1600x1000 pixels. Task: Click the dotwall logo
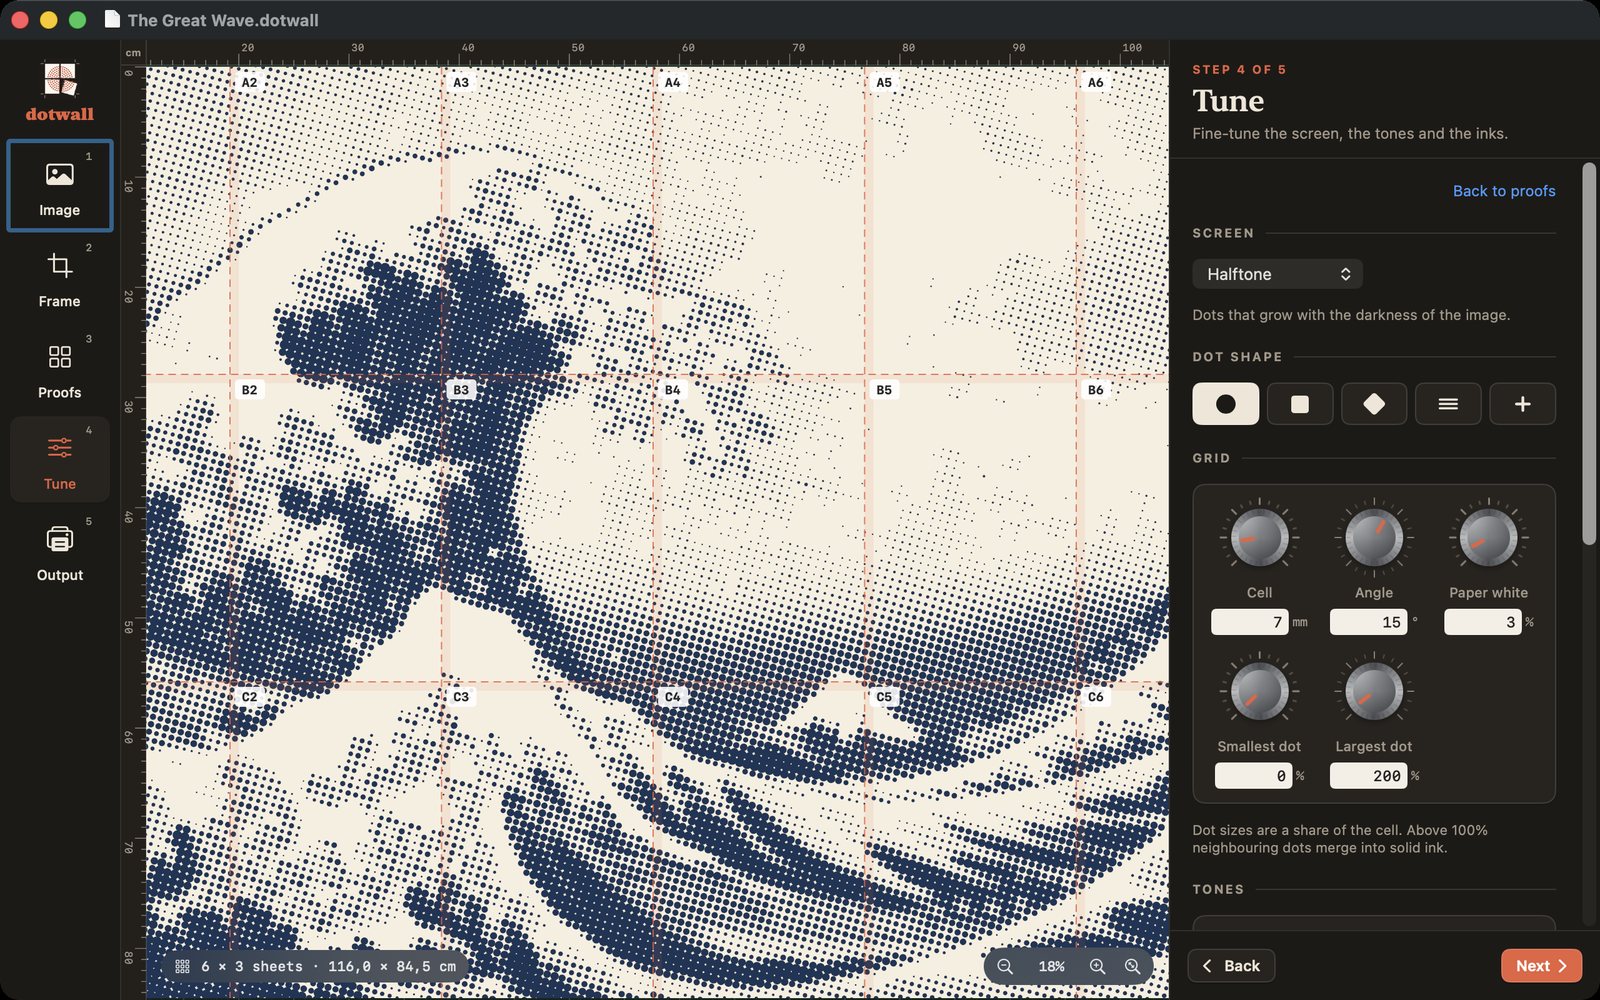click(x=60, y=92)
